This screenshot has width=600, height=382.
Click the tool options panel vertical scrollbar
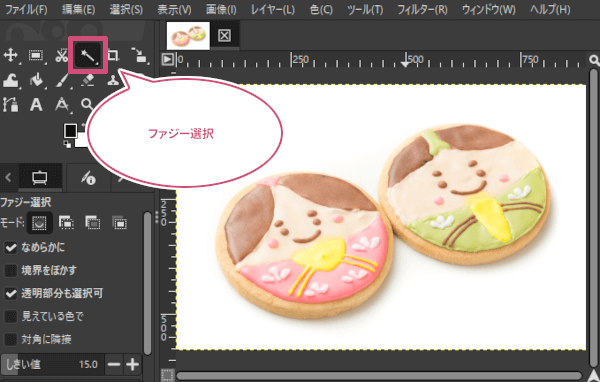coord(147,284)
